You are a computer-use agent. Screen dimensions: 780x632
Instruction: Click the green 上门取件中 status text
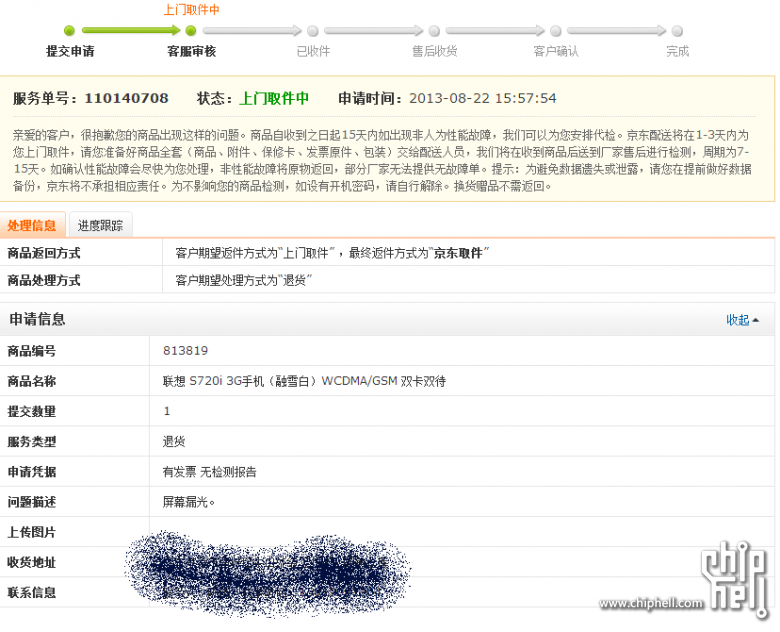coord(274,98)
